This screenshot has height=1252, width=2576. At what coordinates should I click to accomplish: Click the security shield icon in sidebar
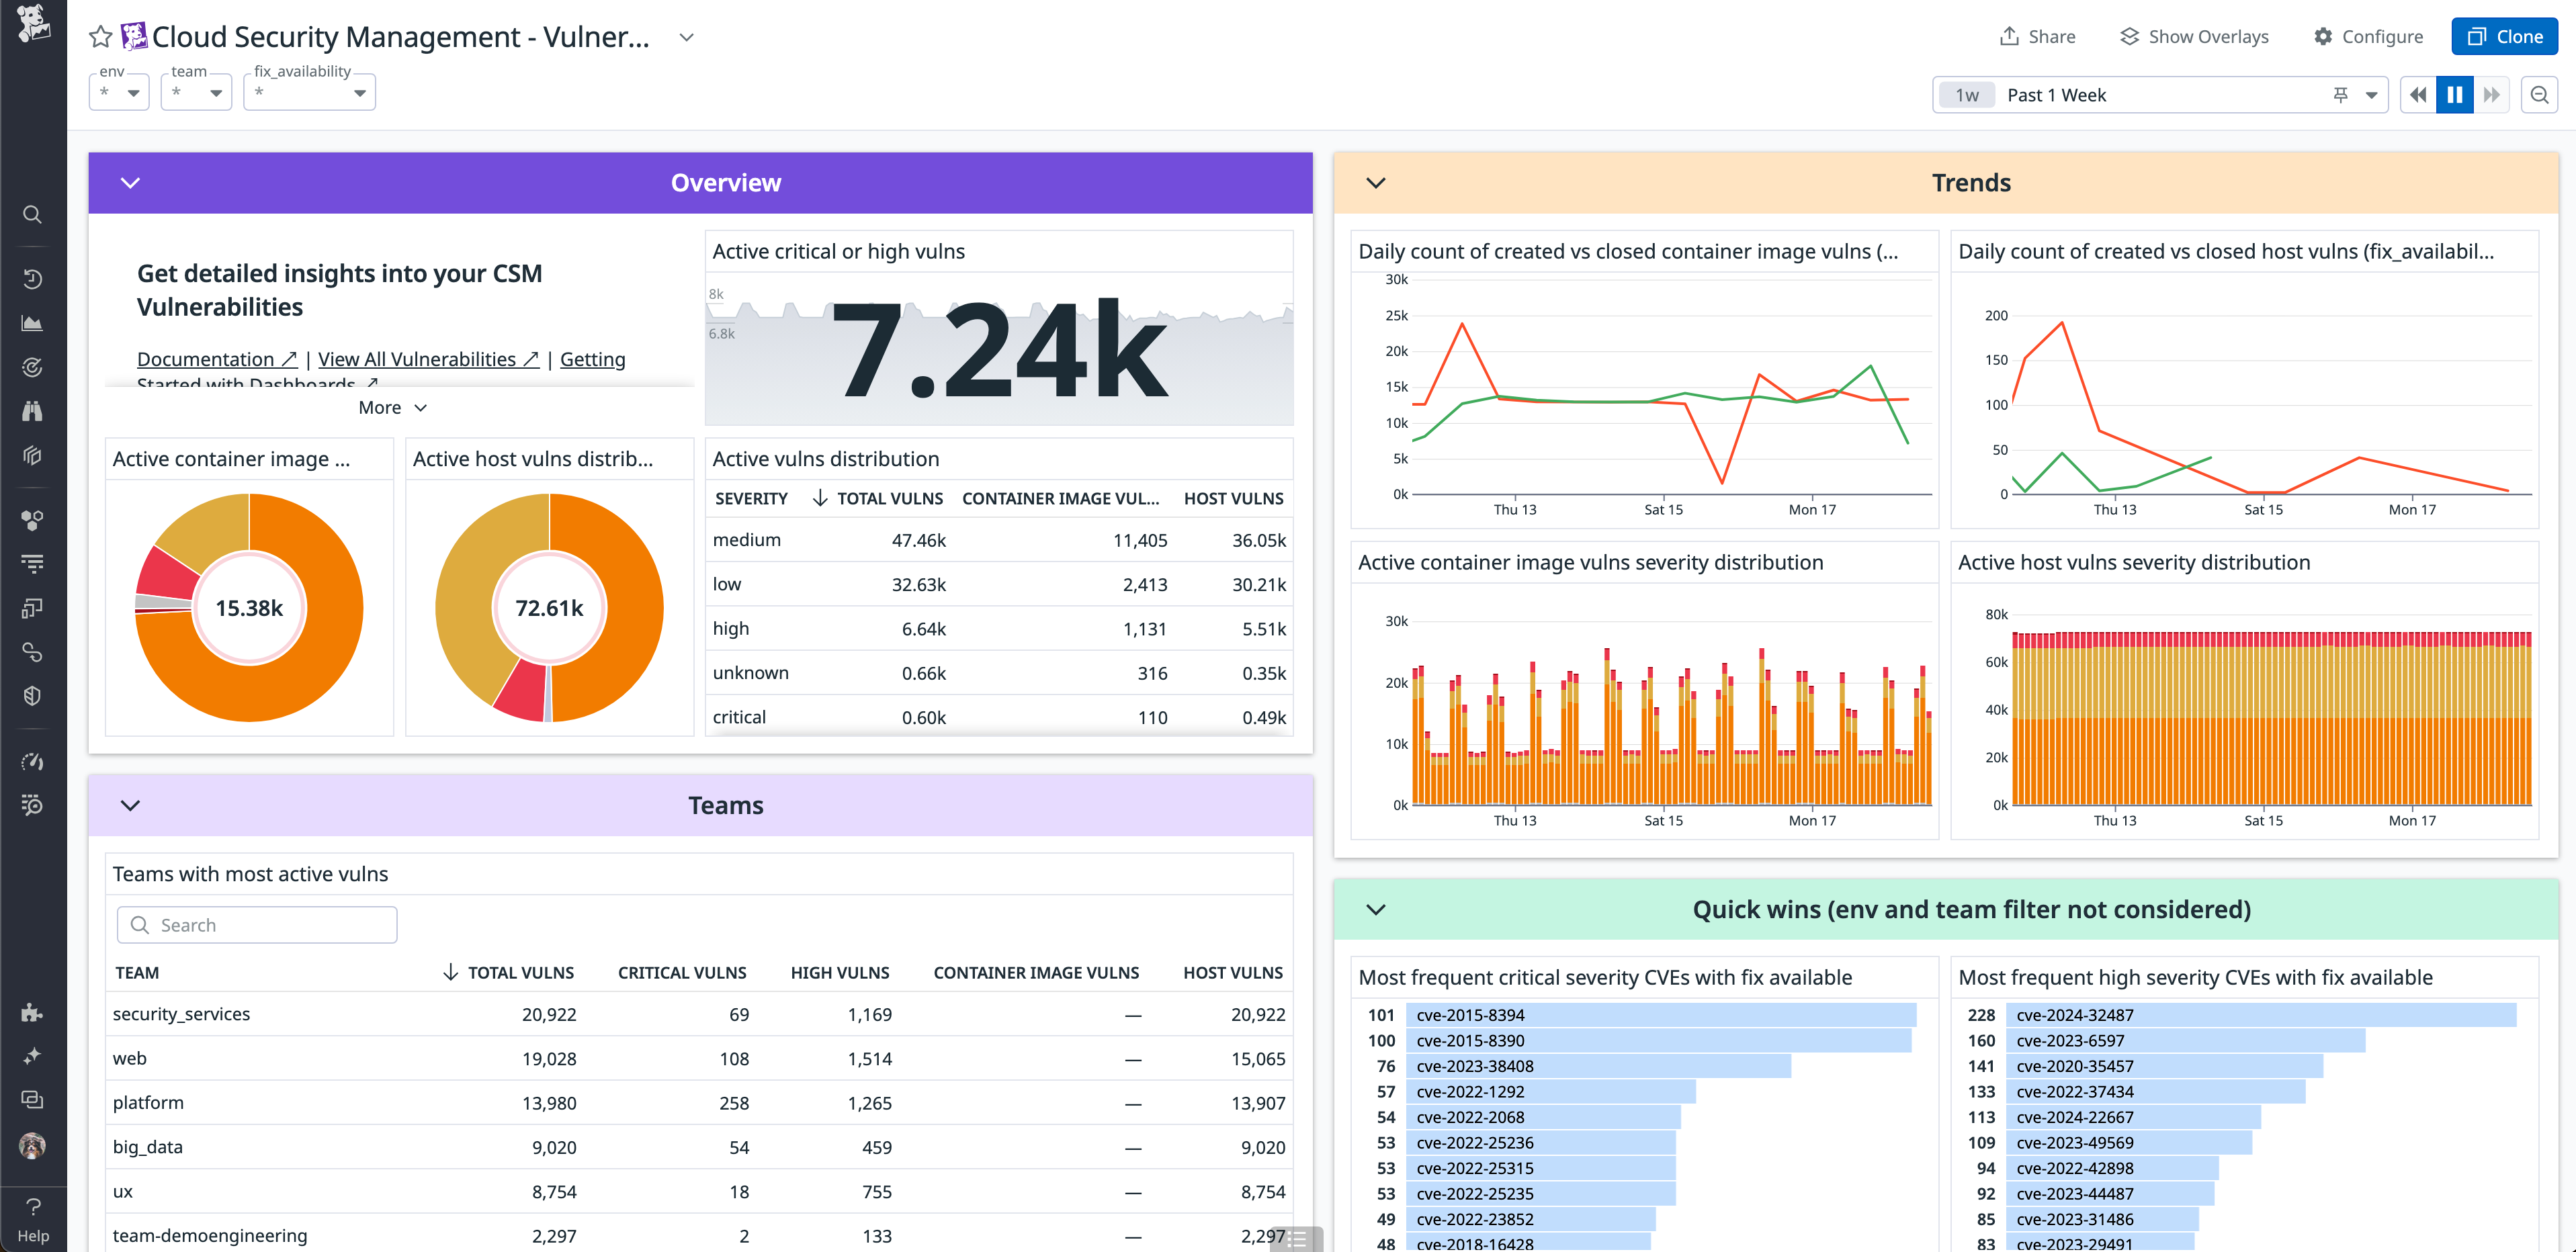tap(32, 696)
